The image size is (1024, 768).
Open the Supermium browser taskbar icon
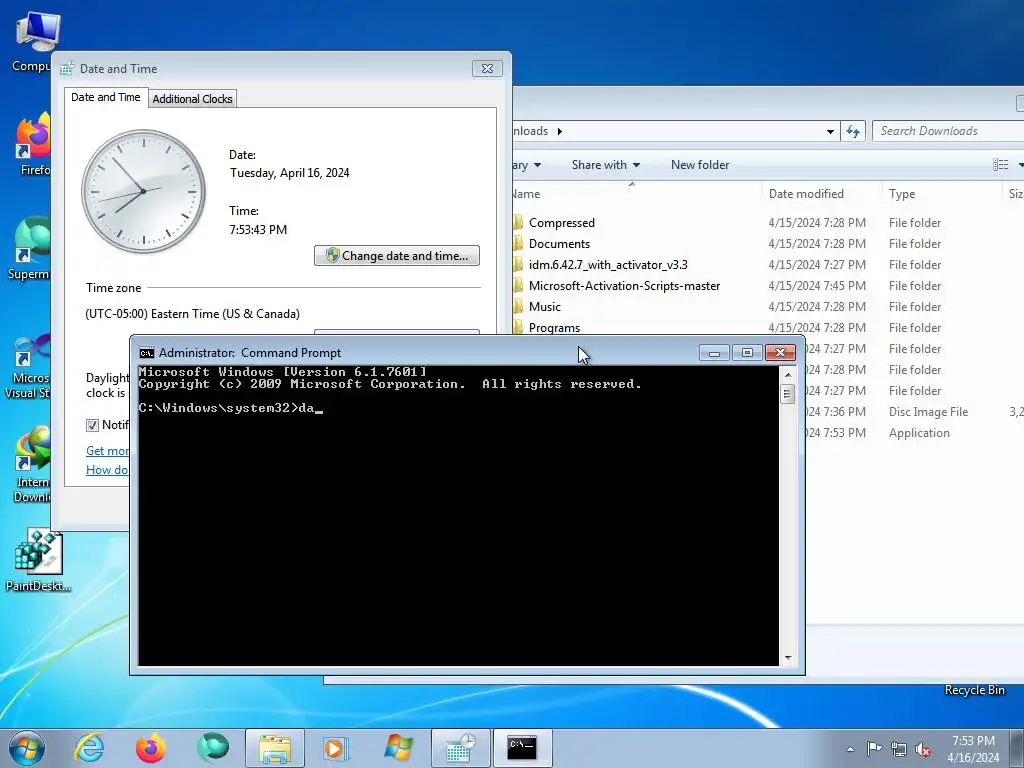(x=213, y=748)
